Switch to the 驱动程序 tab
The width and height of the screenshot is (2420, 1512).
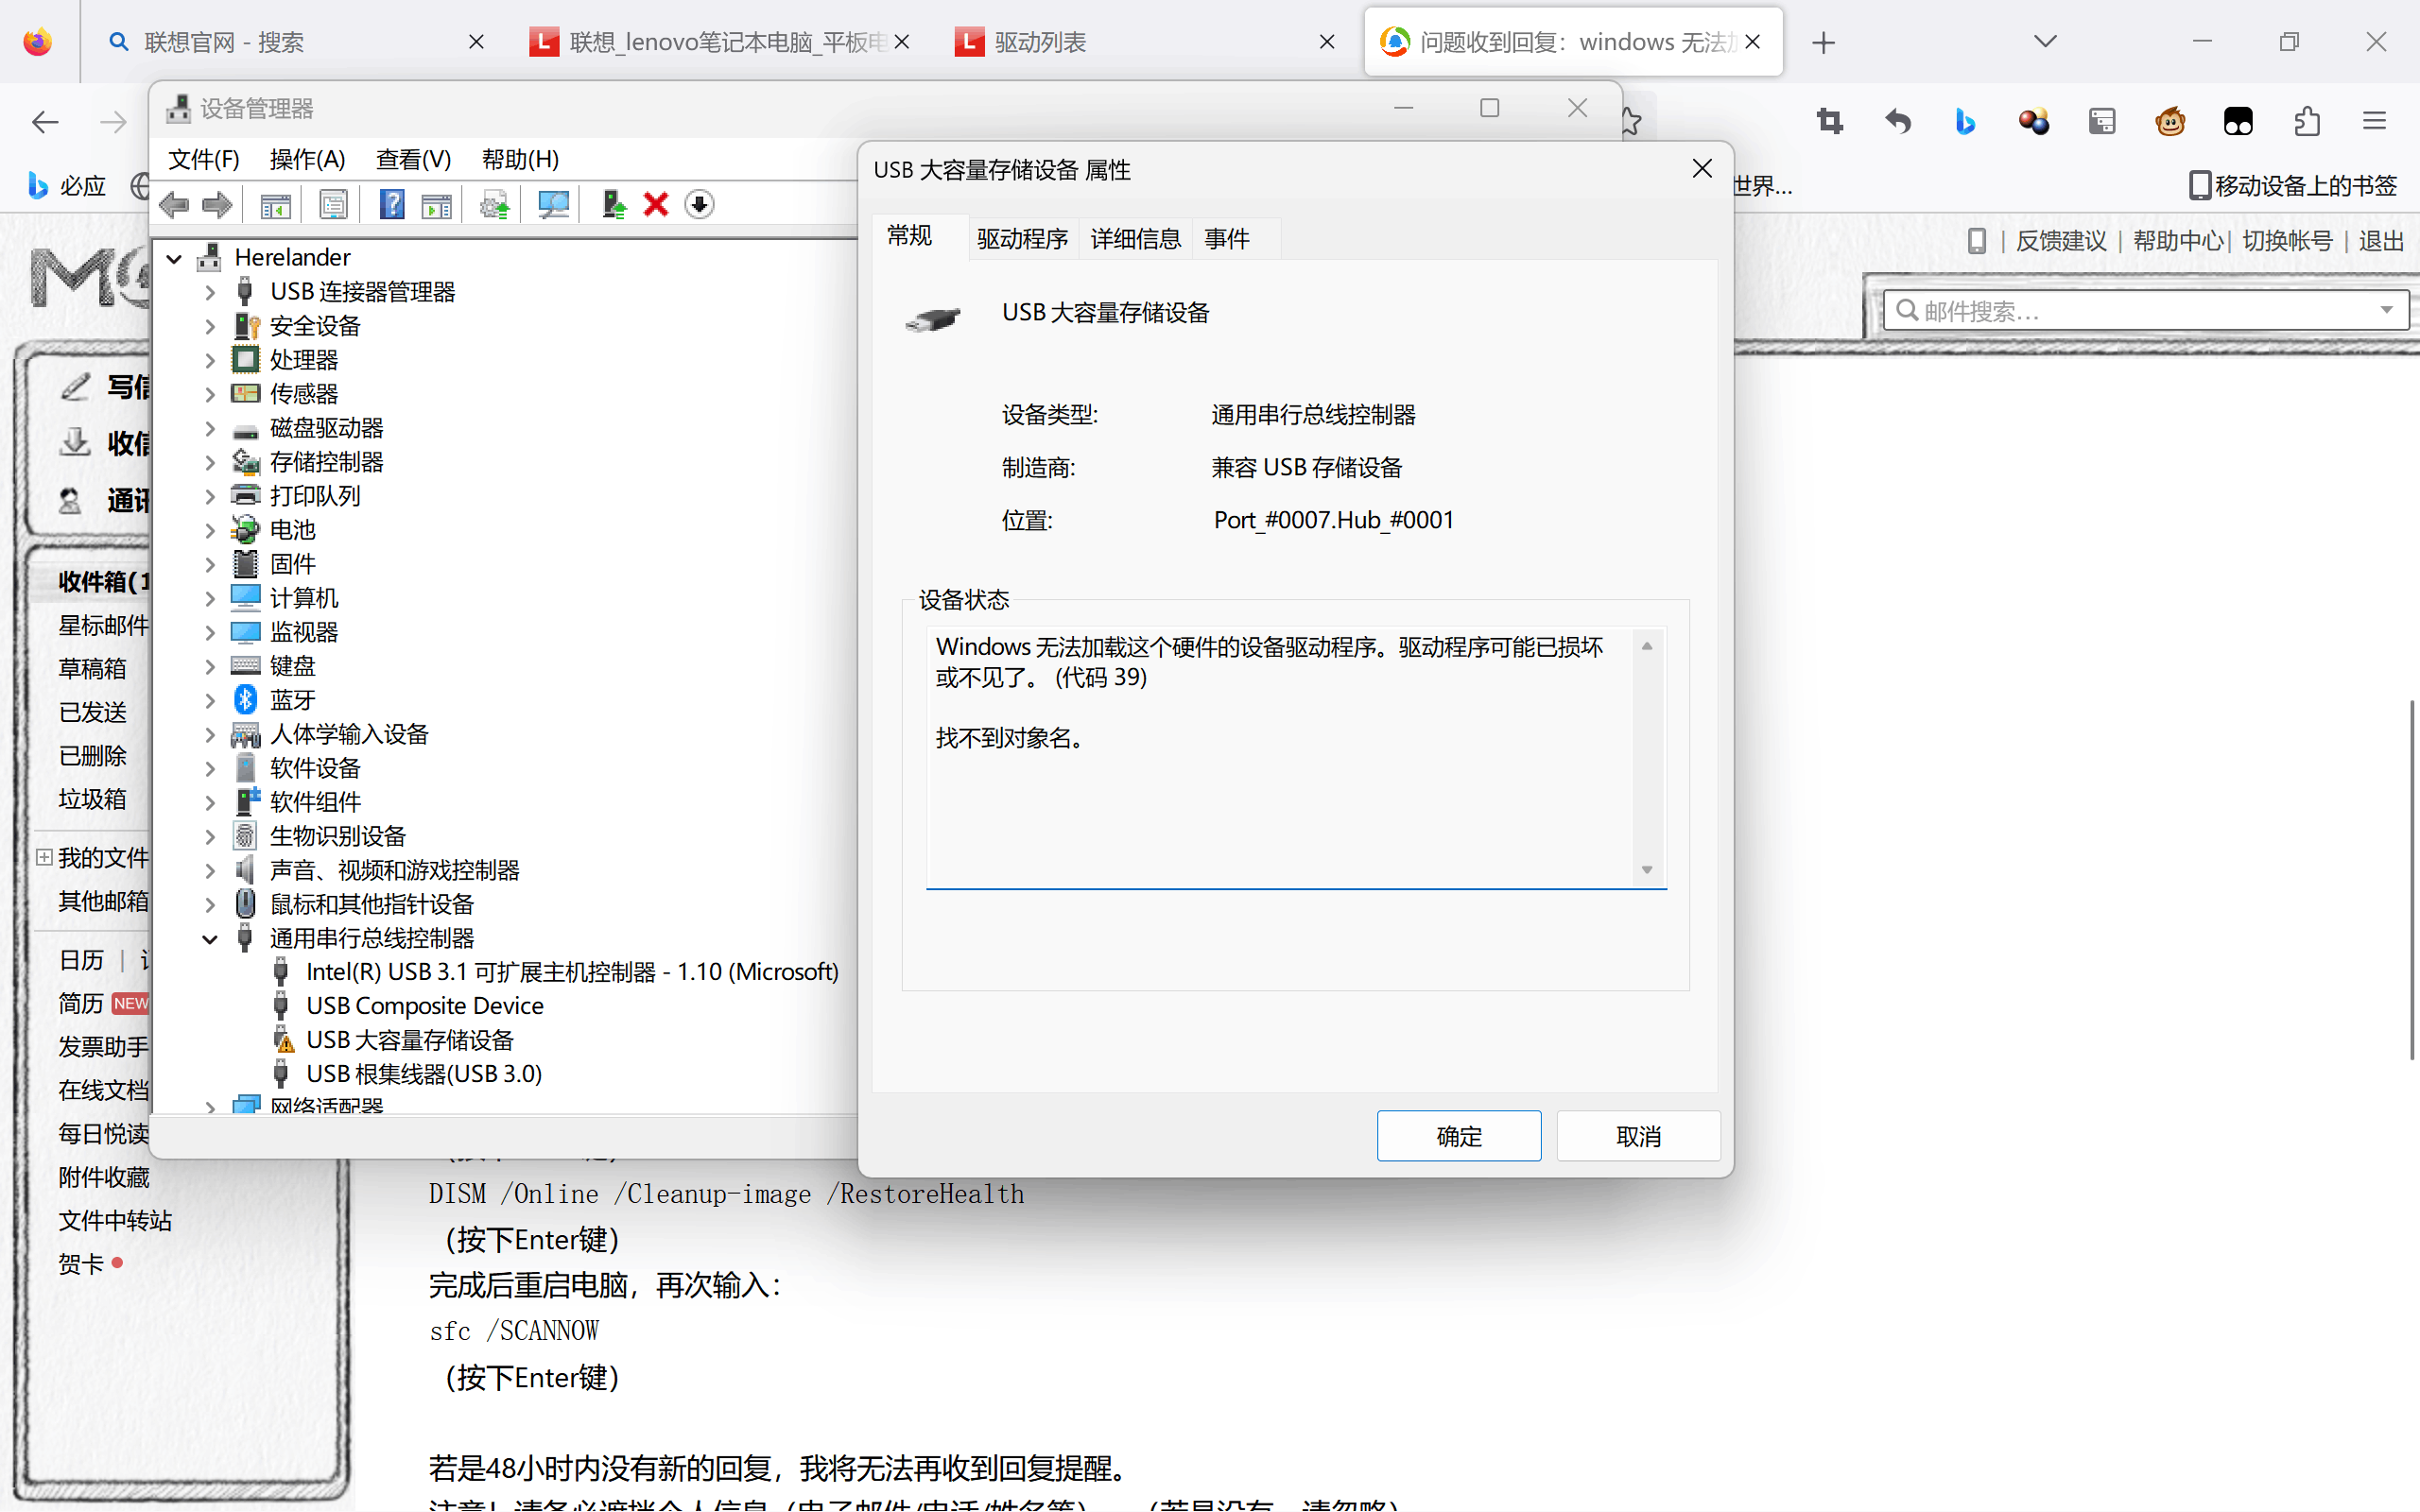click(x=1022, y=239)
